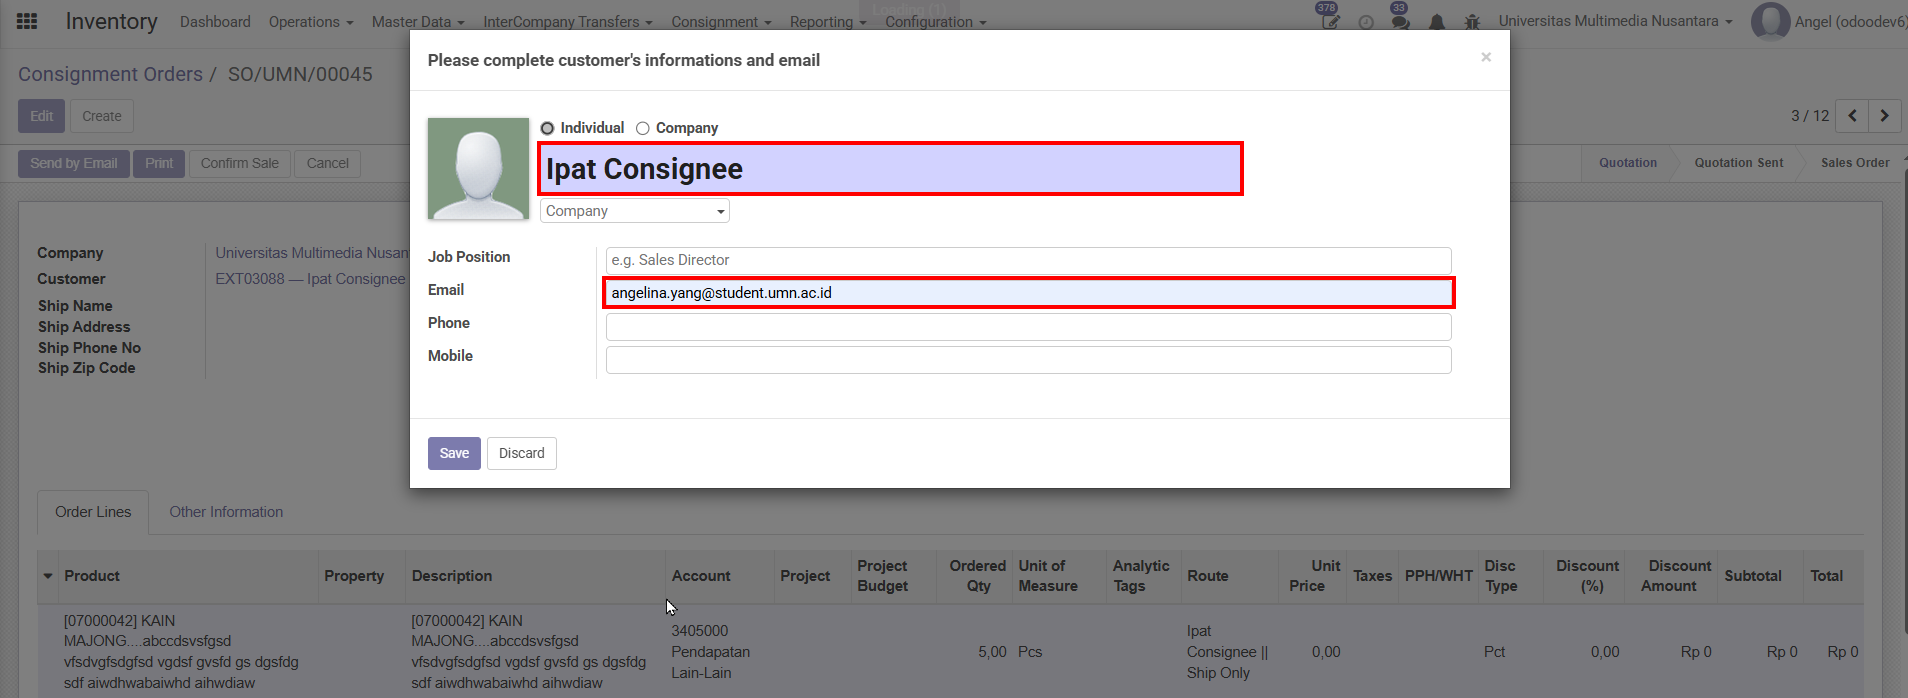
Task: Select the Individual radio option
Action: pos(547,128)
